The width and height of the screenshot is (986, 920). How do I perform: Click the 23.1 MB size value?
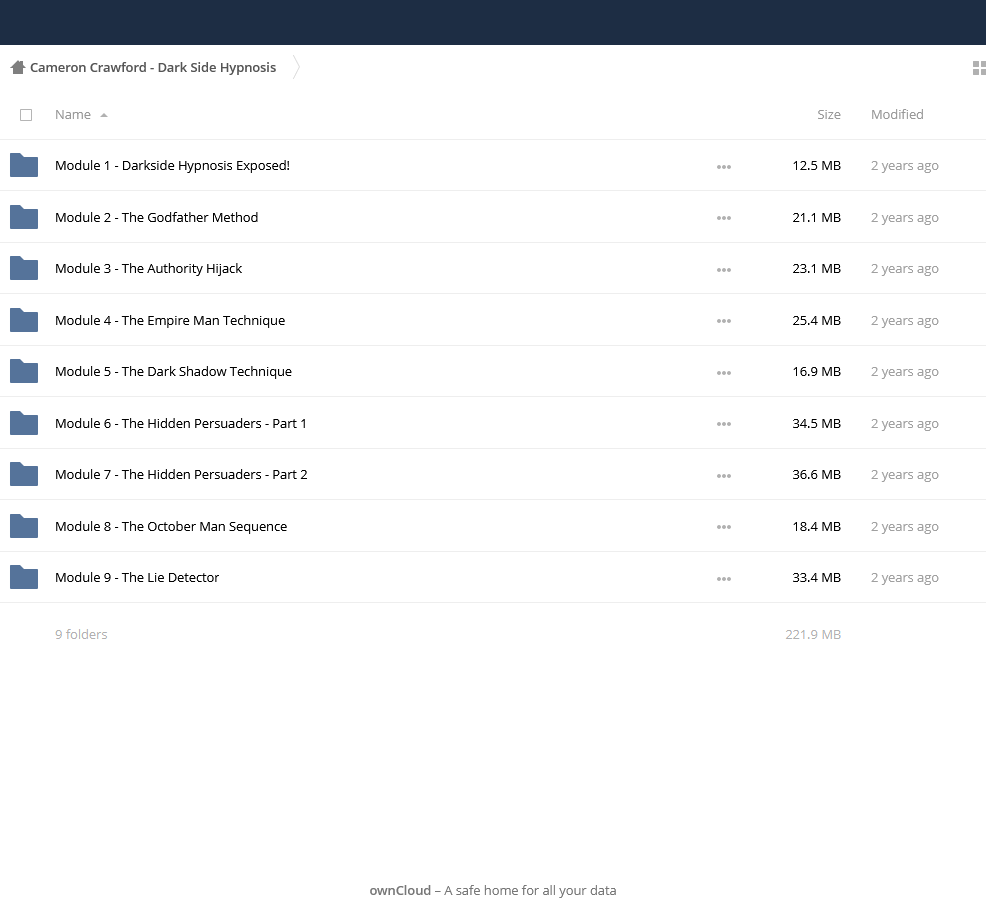816,269
